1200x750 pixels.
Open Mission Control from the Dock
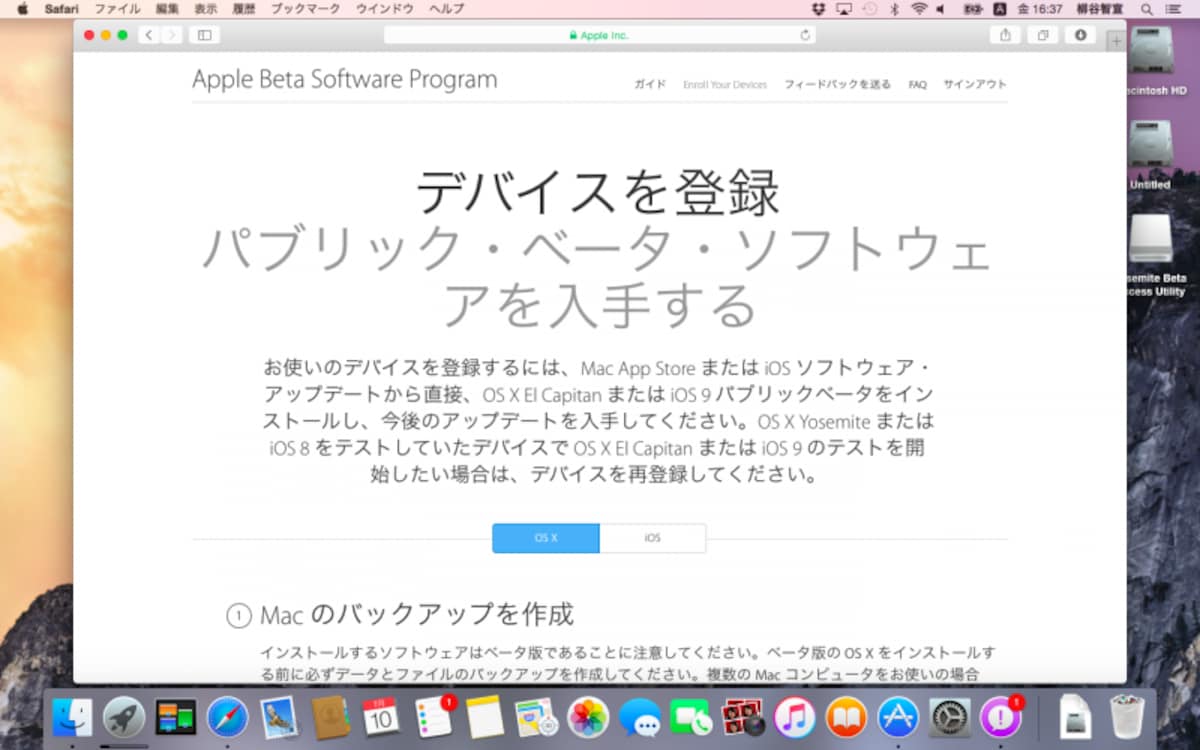pos(176,717)
